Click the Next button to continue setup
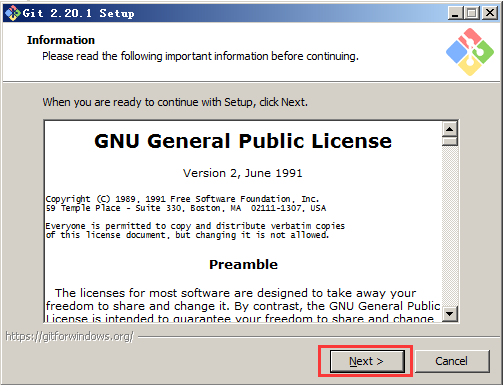This screenshot has height=385, width=503. pos(367,361)
